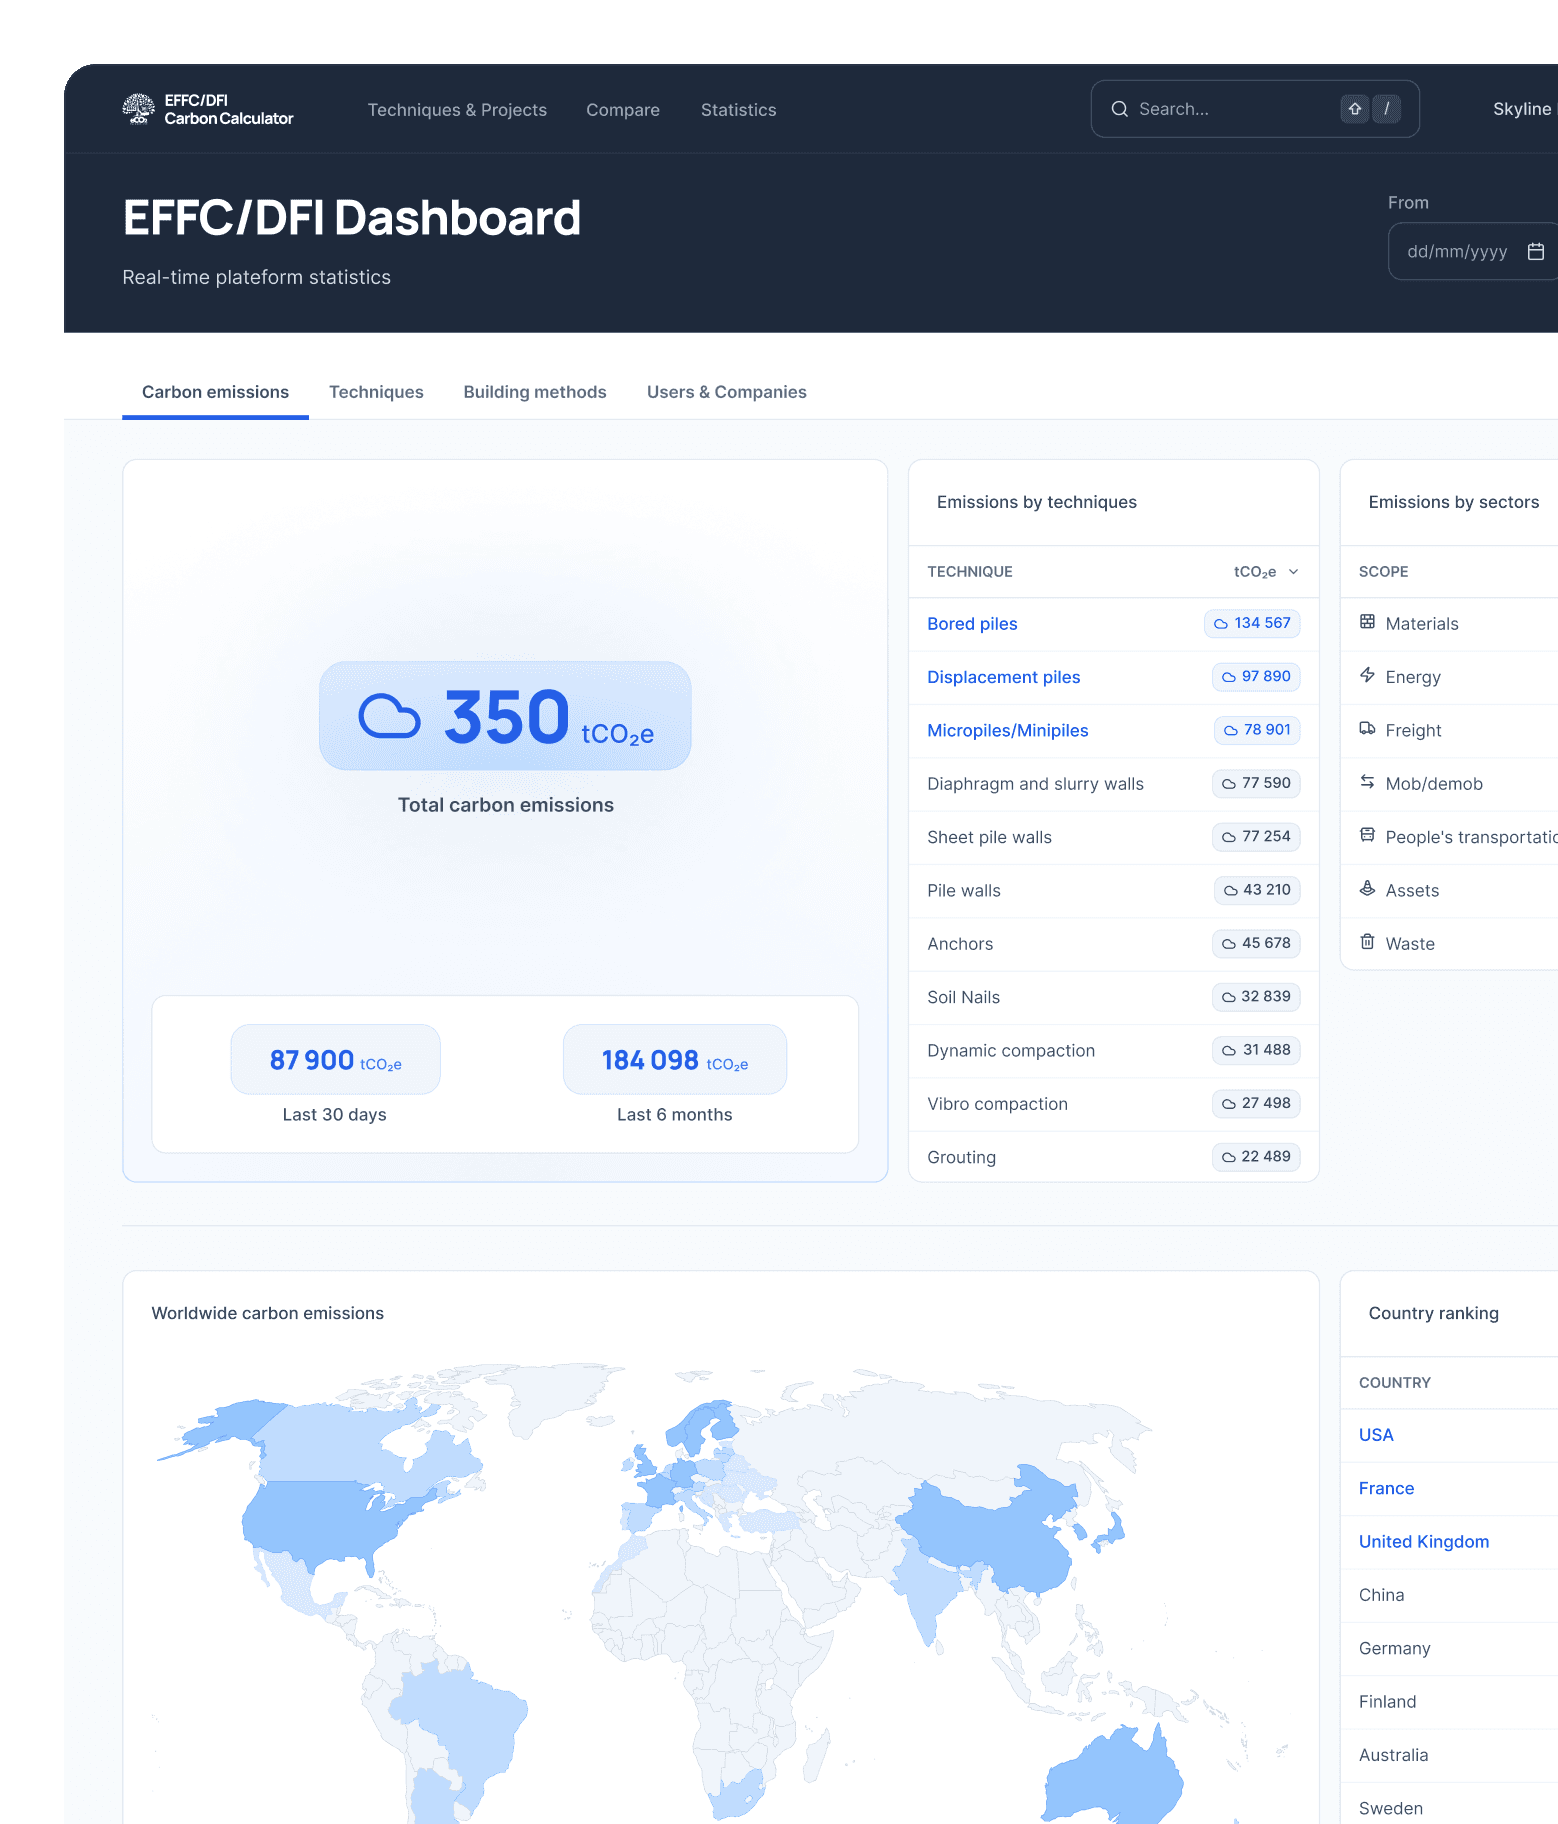Viewport: 1558px width, 1824px height.
Task: Select the Anchors row
Action: [x=1114, y=944]
